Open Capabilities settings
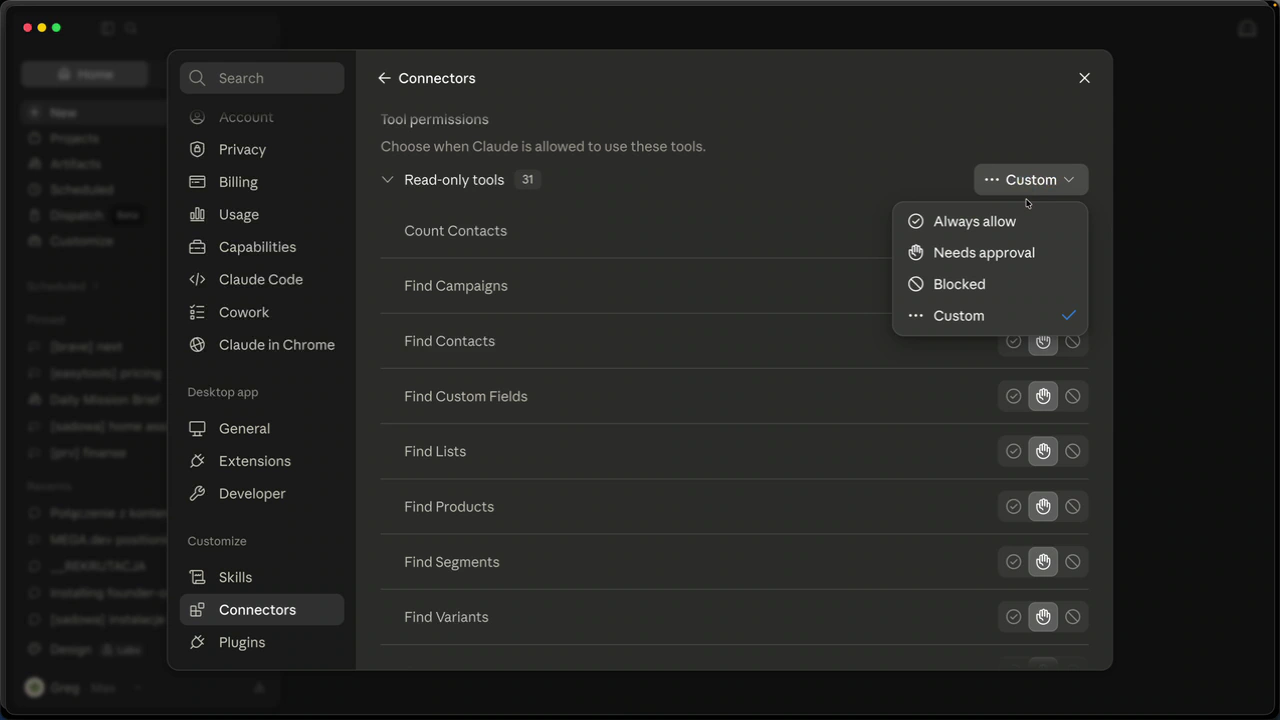 pos(262,247)
